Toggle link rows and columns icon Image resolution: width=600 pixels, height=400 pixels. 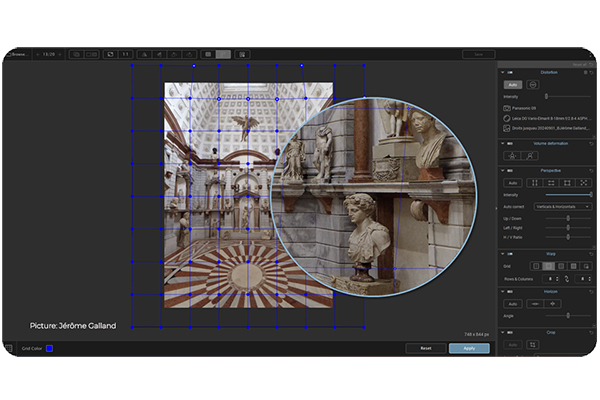tap(567, 279)
